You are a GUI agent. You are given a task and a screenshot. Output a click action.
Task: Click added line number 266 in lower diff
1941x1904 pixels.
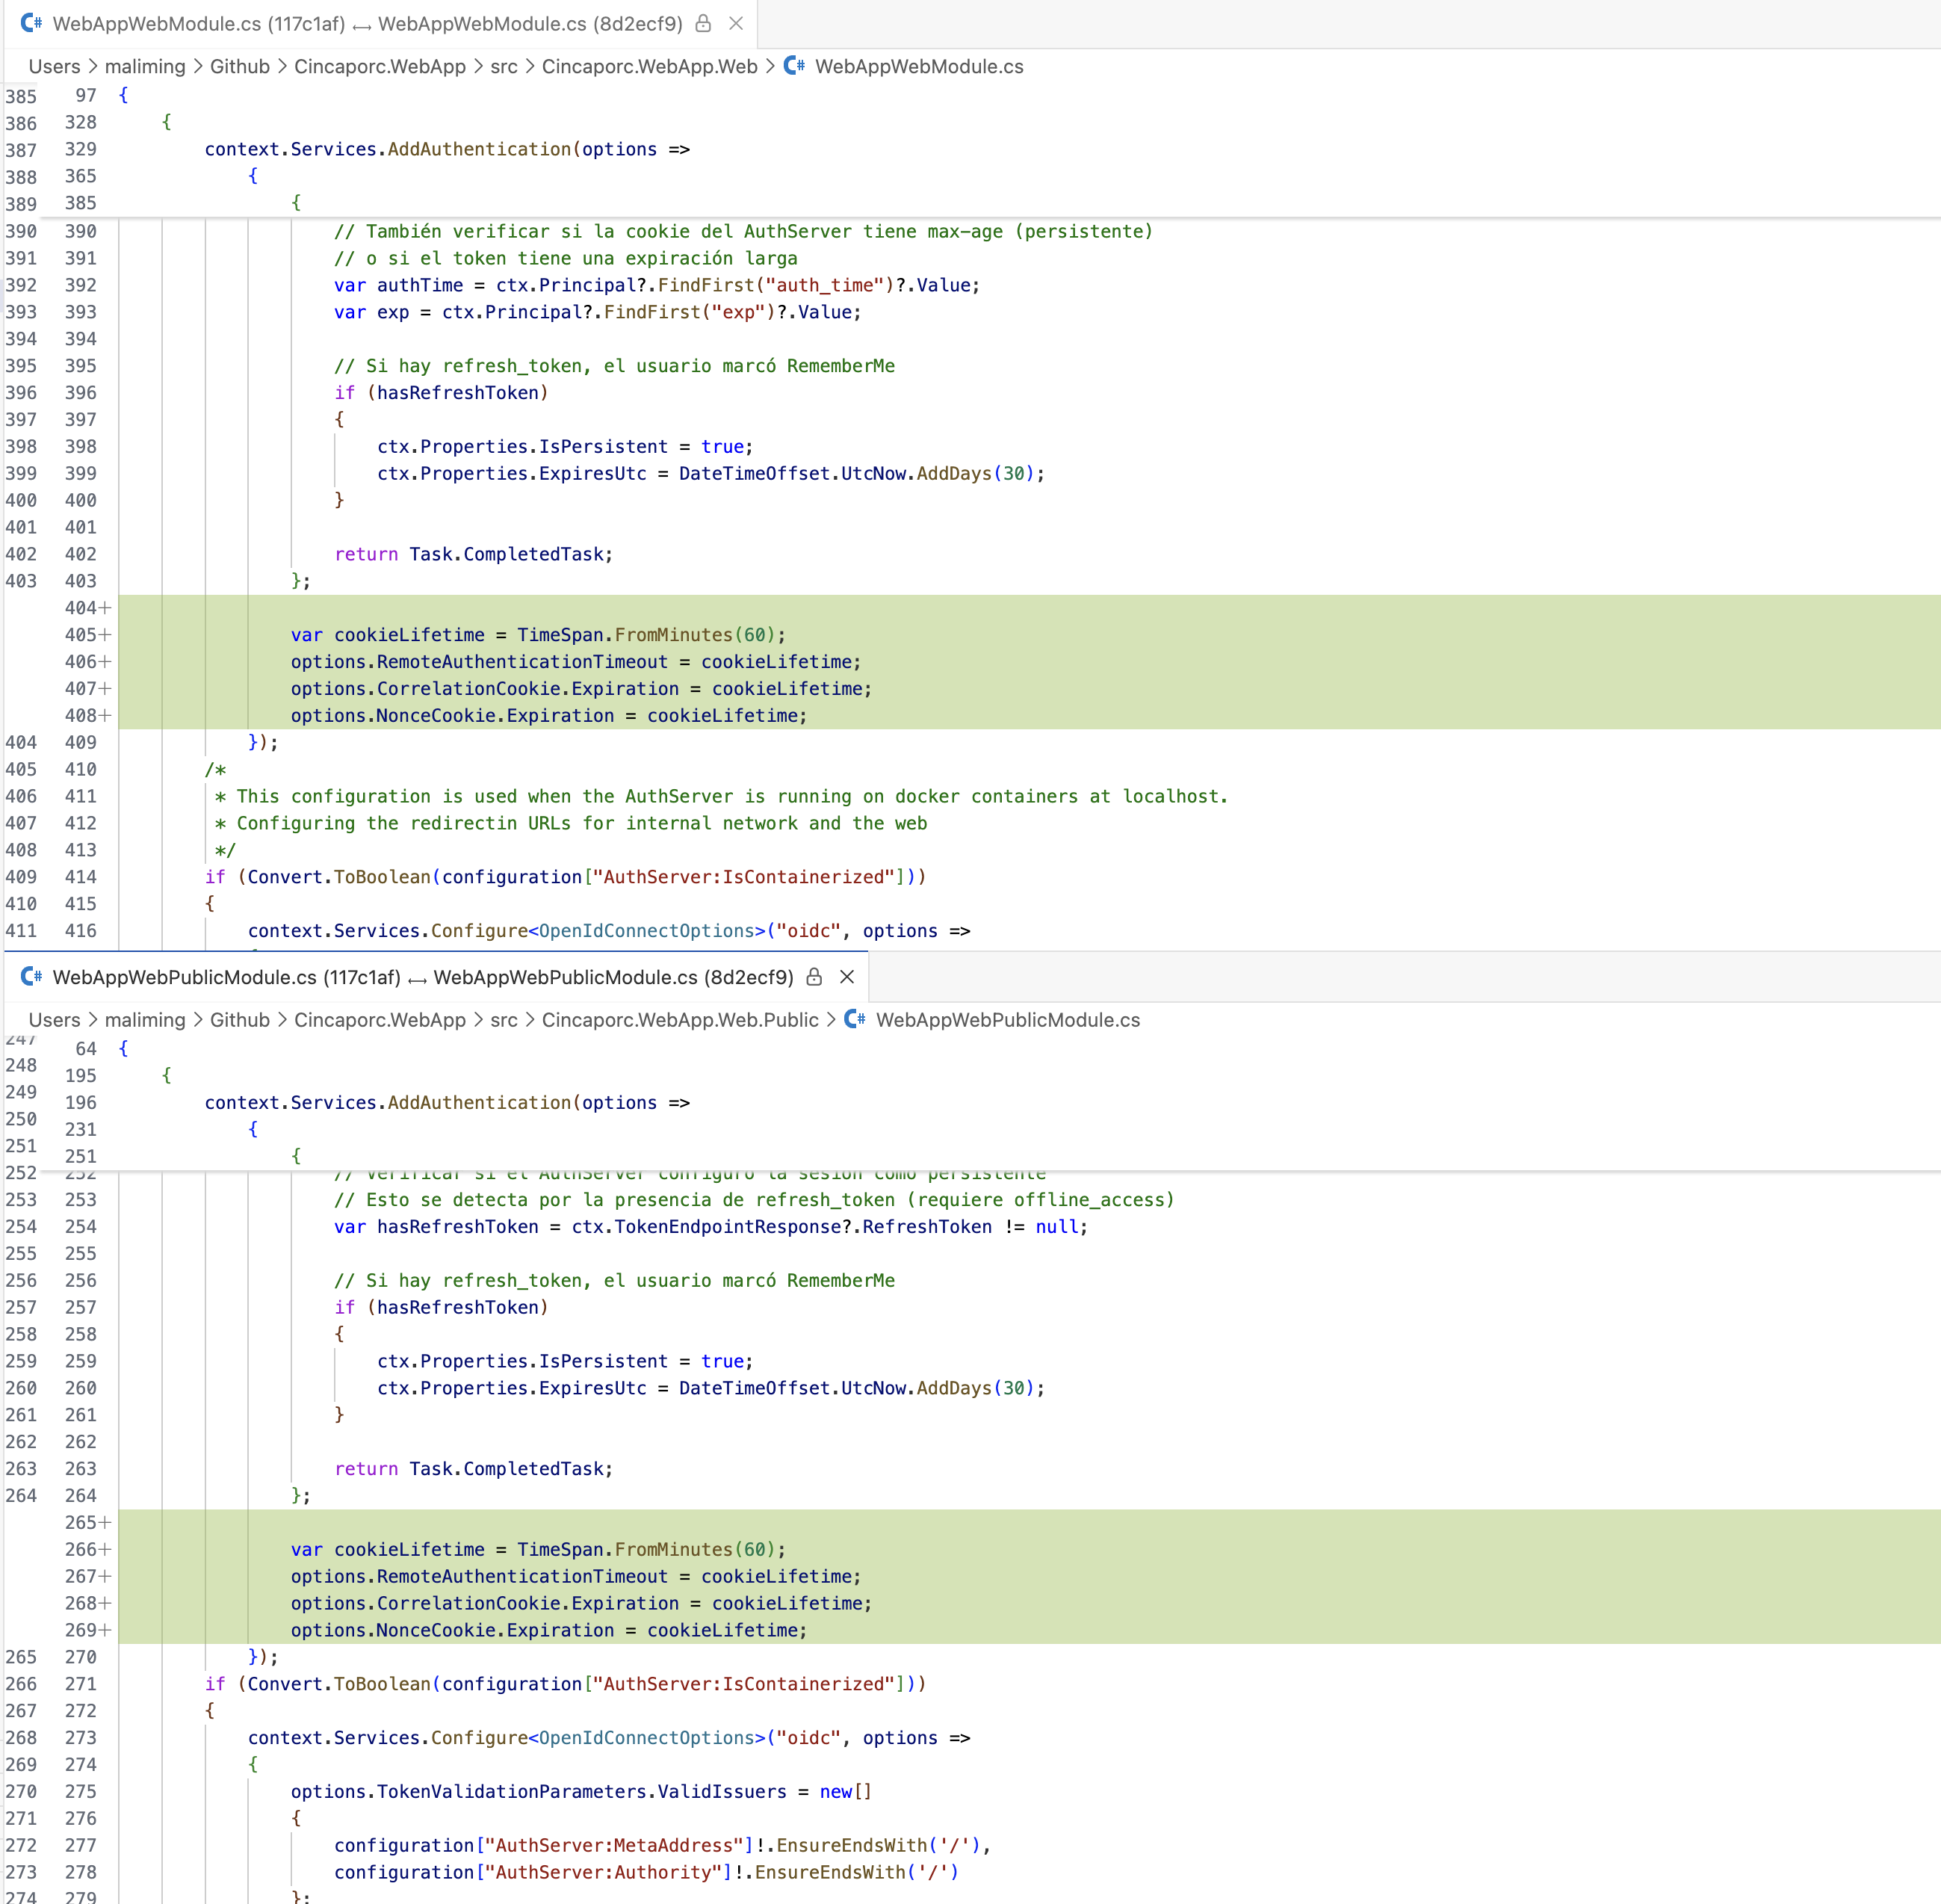81,1549
